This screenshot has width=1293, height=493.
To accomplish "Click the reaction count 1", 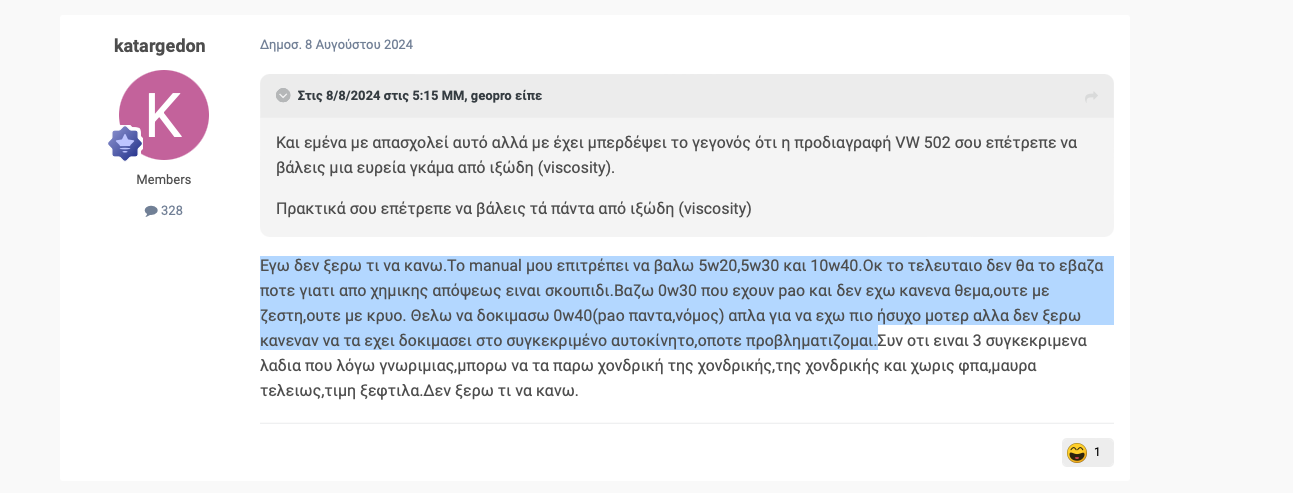I will coord(1097,453).
